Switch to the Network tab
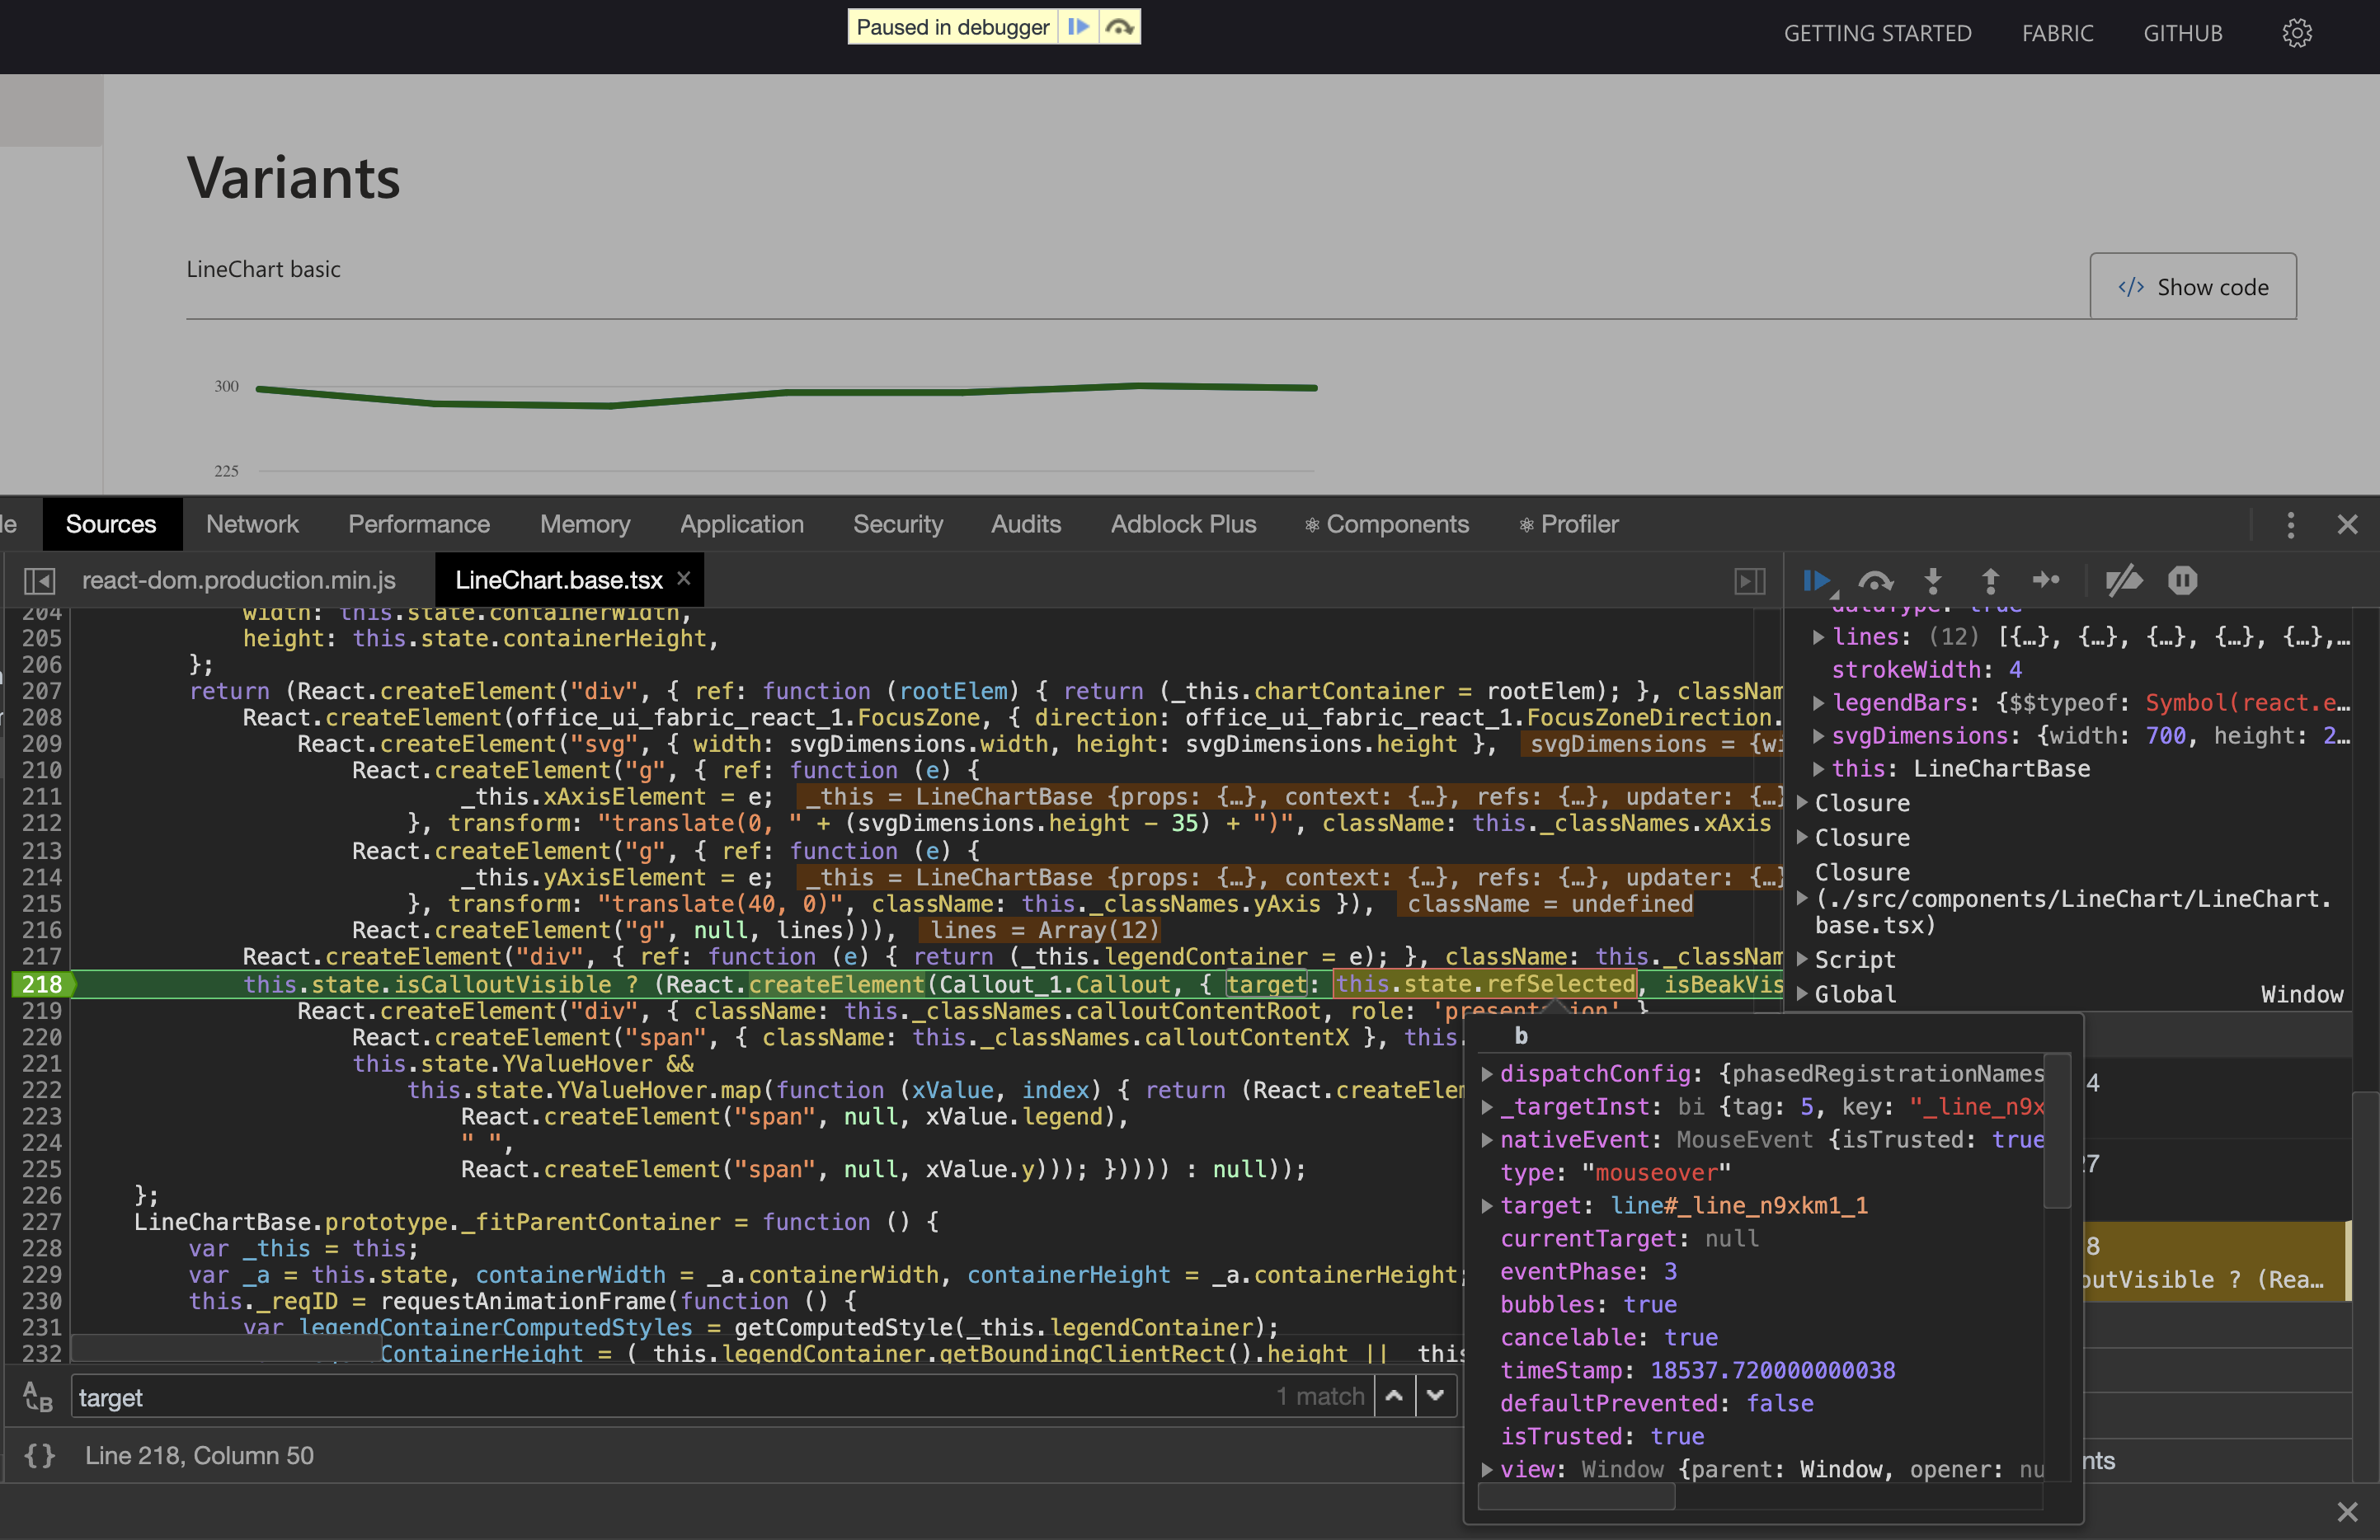The width and height of the screenshot is (2380, 1540). coord(252,524)
